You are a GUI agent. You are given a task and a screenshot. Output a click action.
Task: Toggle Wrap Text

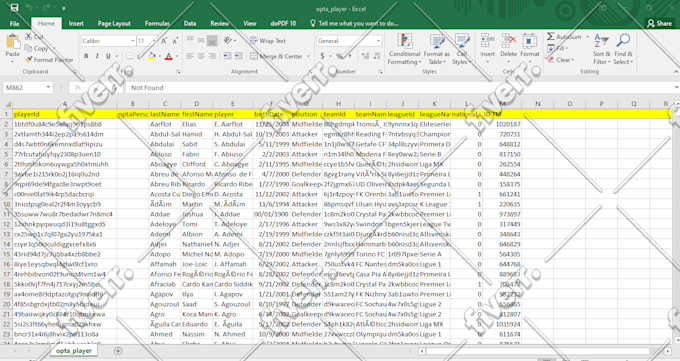[x=268, y=41]
